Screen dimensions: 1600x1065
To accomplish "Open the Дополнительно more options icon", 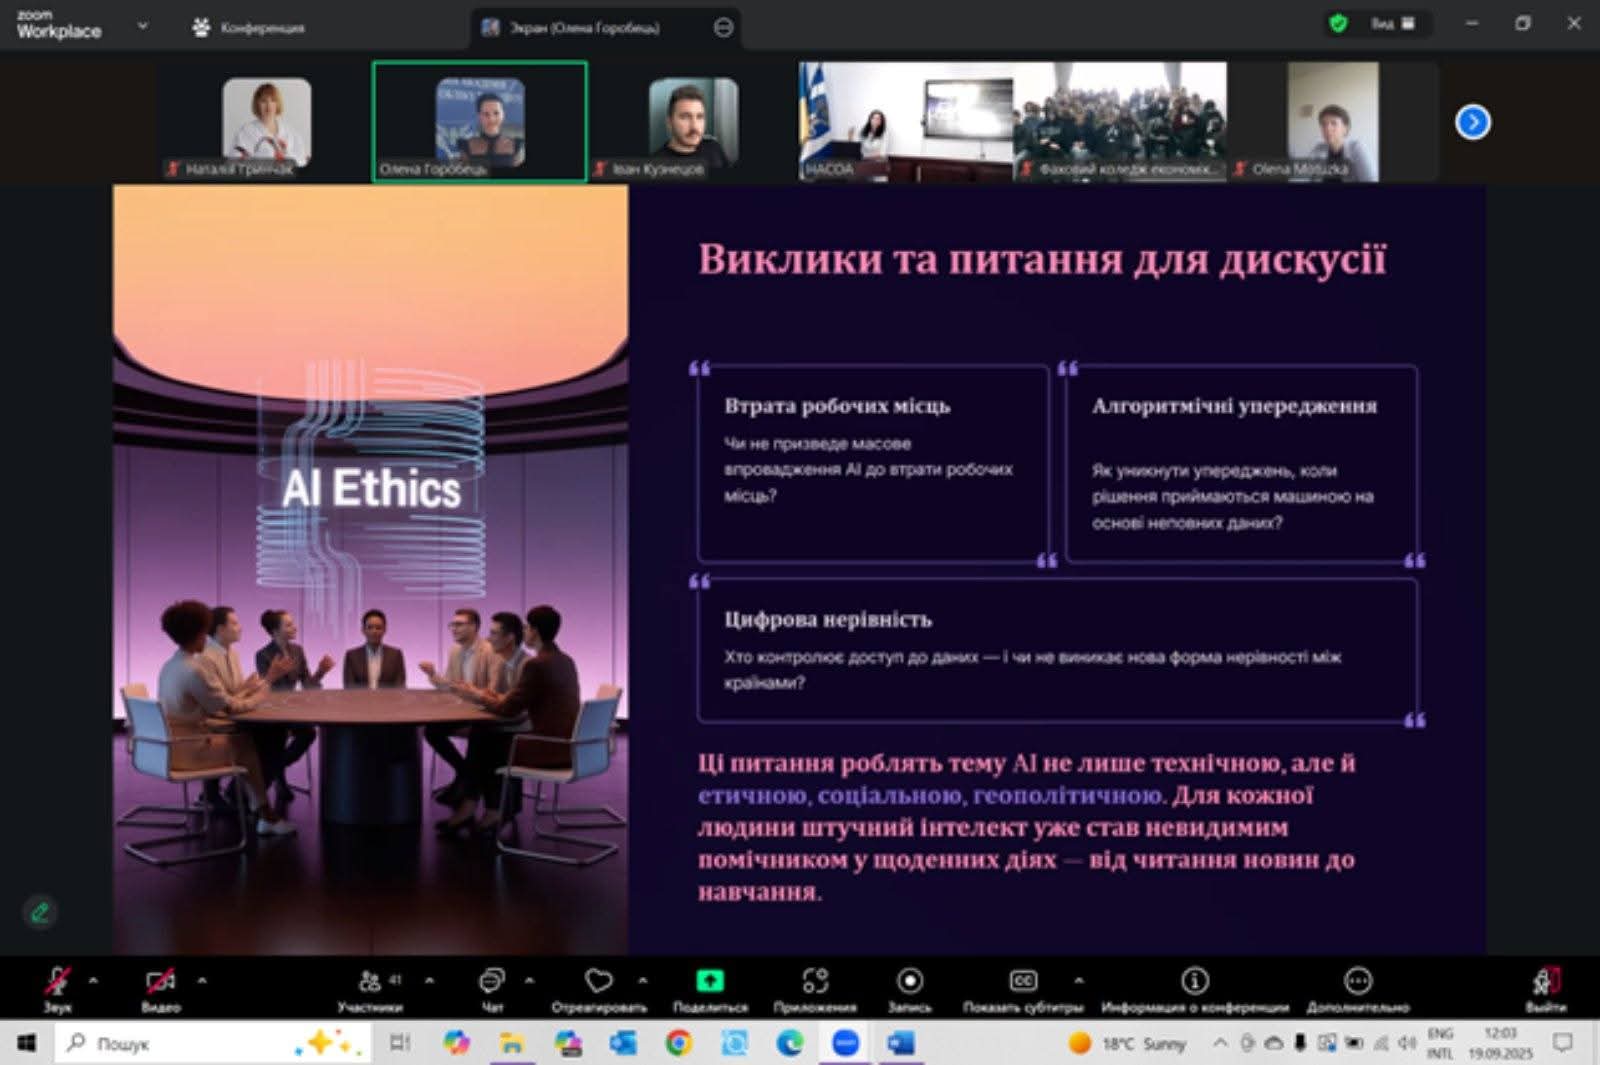I will tap(1357, 982).
